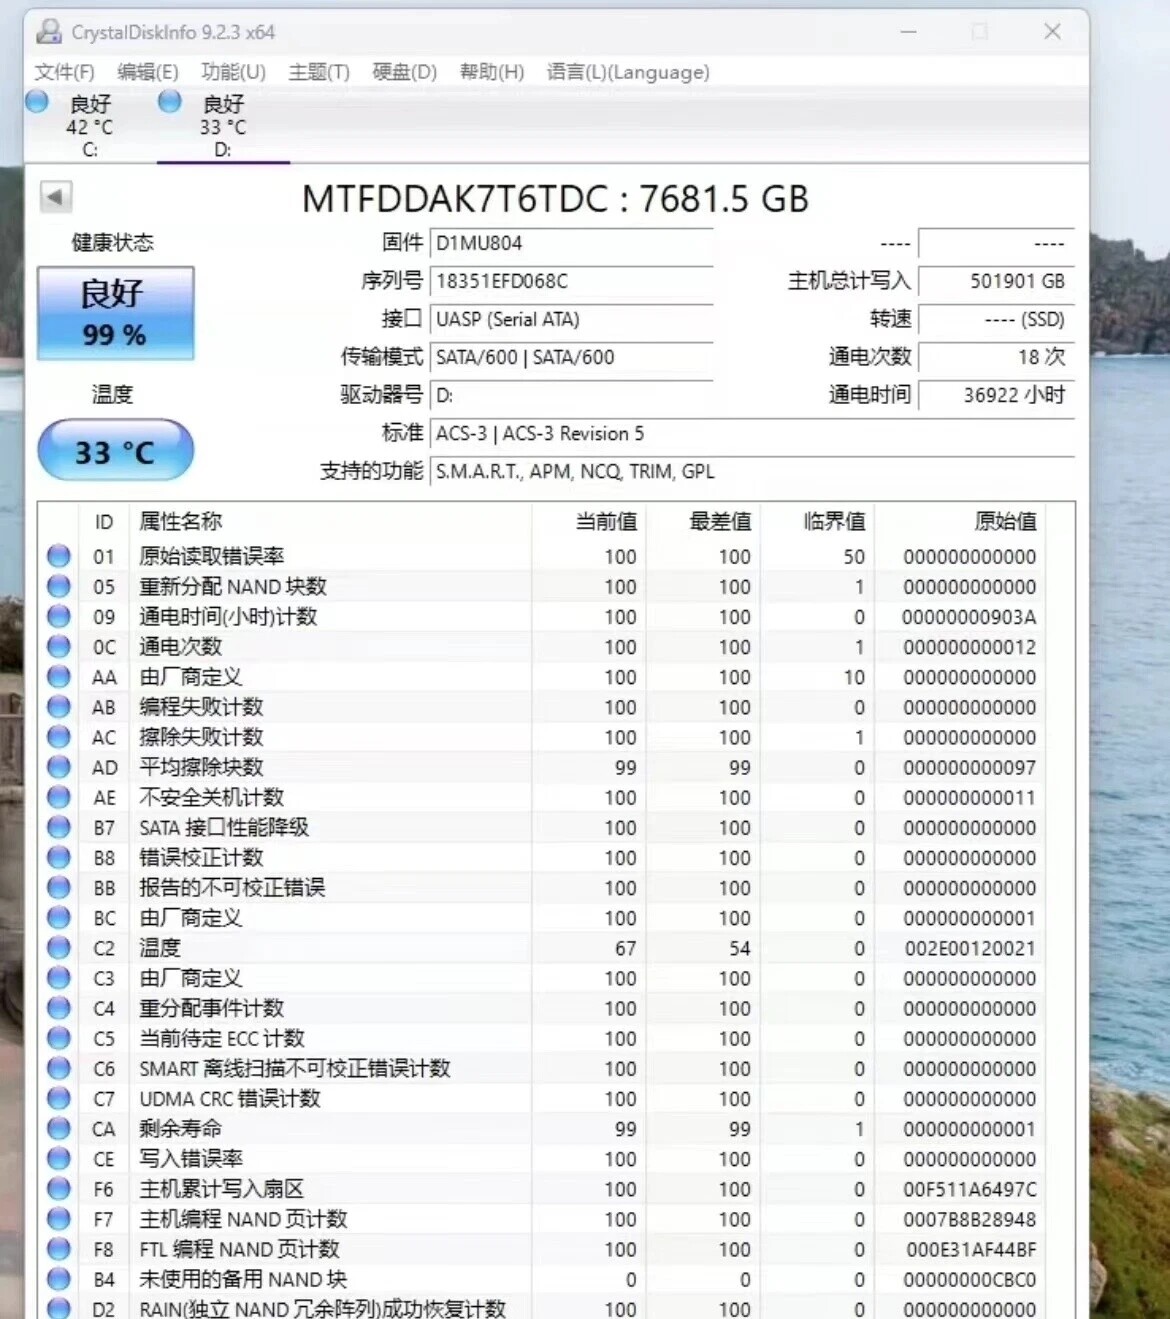1170x1319 pixels.
Task: Go to previous disk with the left arrow
Action: pyautogui.click(x=56, y=196)
